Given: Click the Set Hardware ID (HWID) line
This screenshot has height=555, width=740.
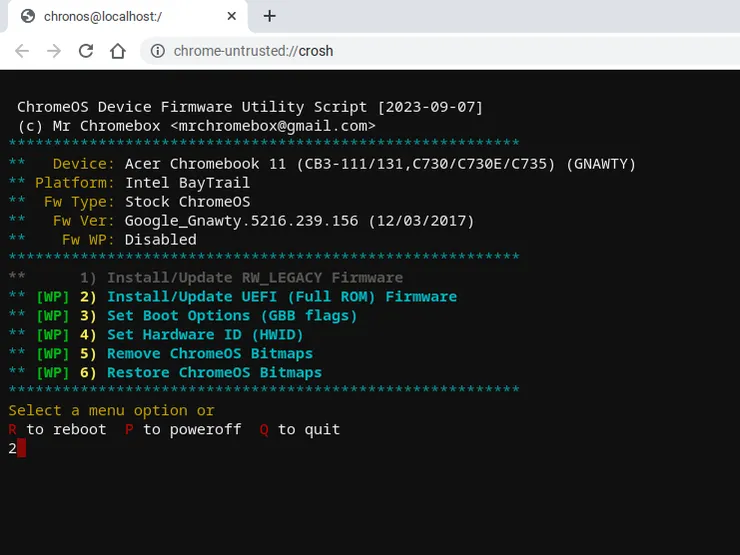Looking at the screenshot, I should click(x=206, y=335).
